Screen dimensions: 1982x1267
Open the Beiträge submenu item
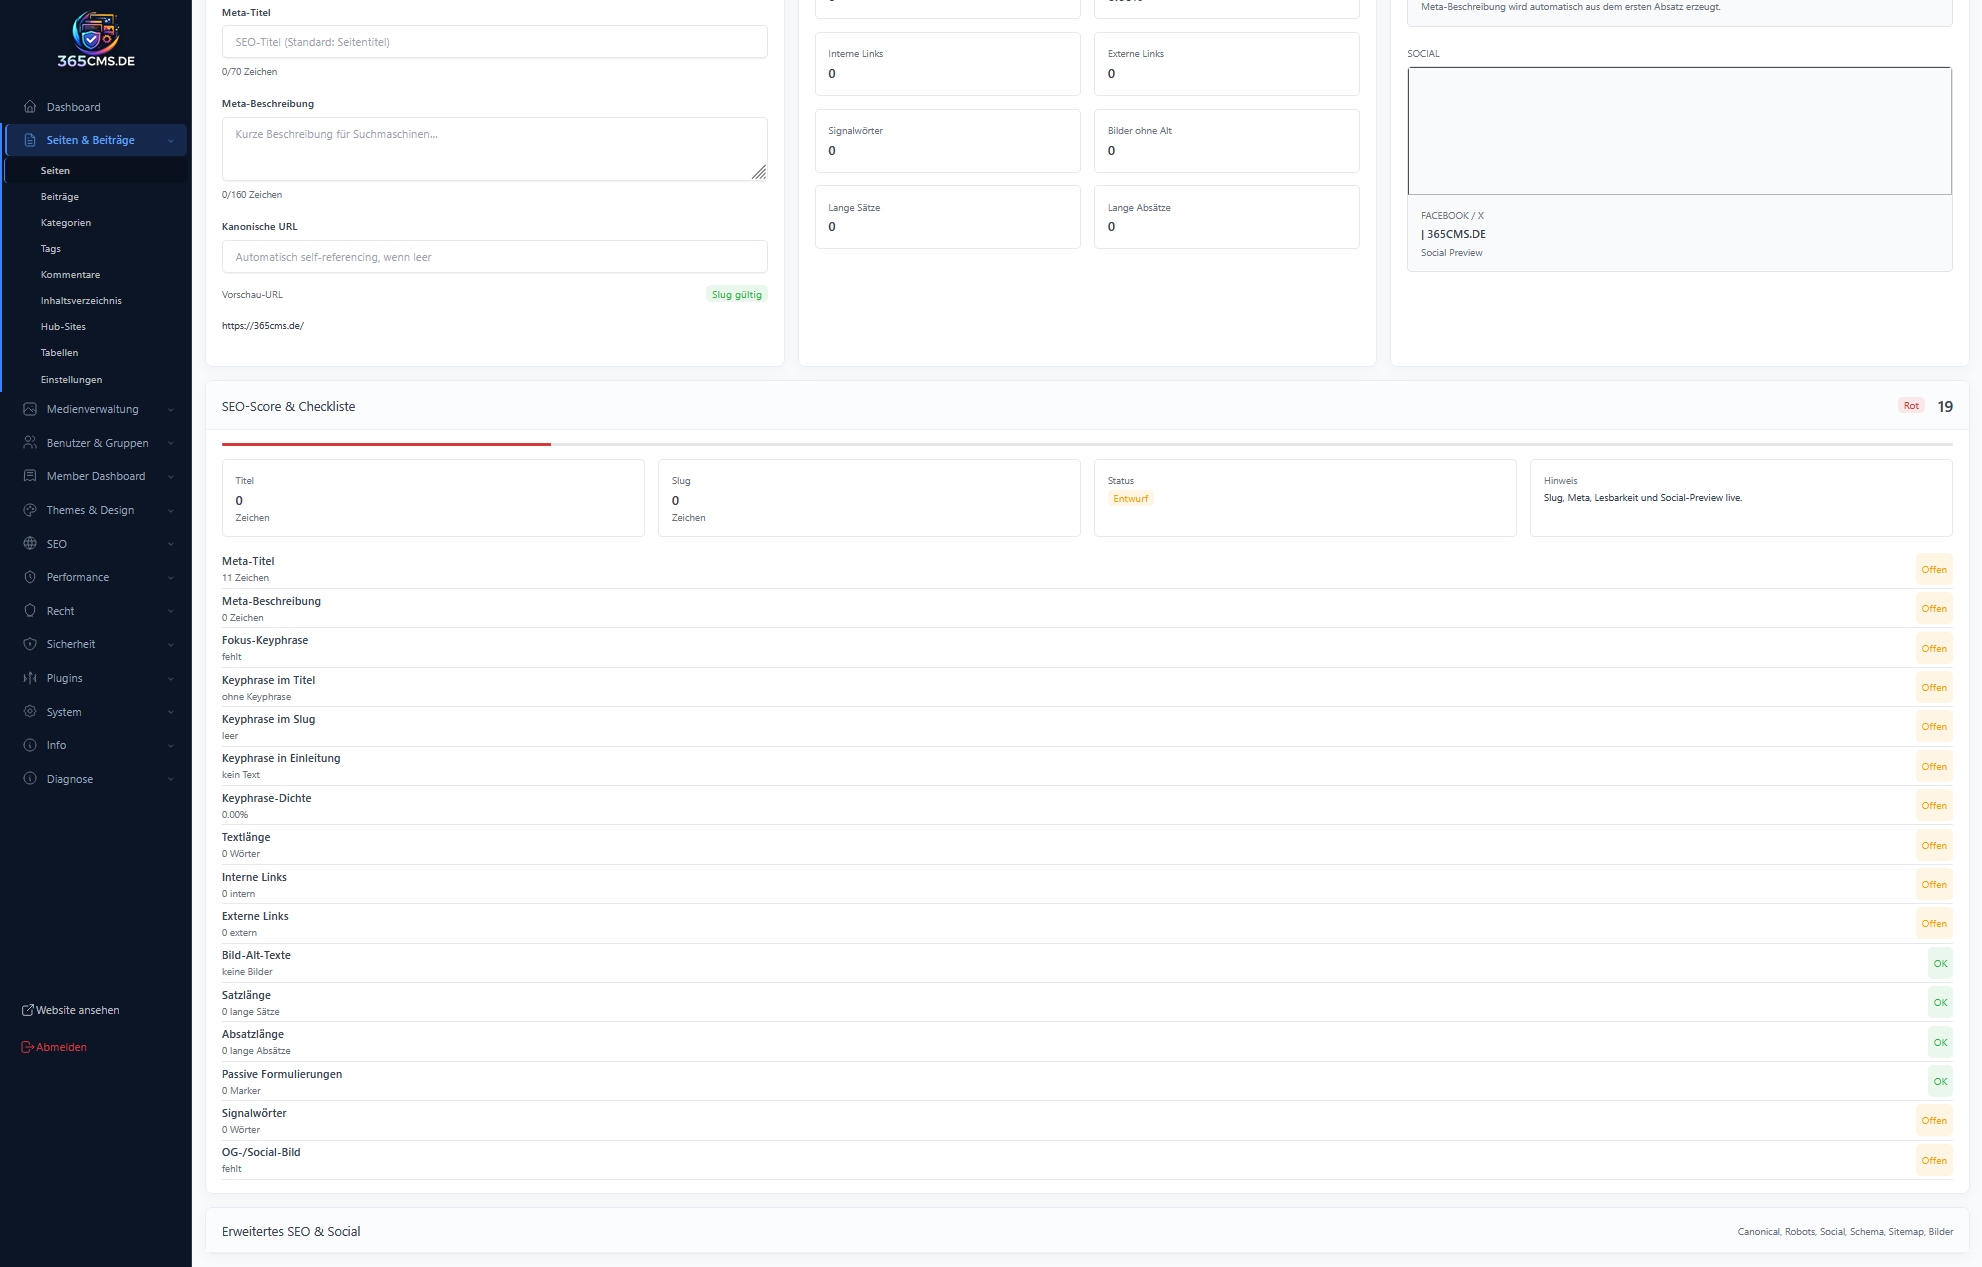59,197
